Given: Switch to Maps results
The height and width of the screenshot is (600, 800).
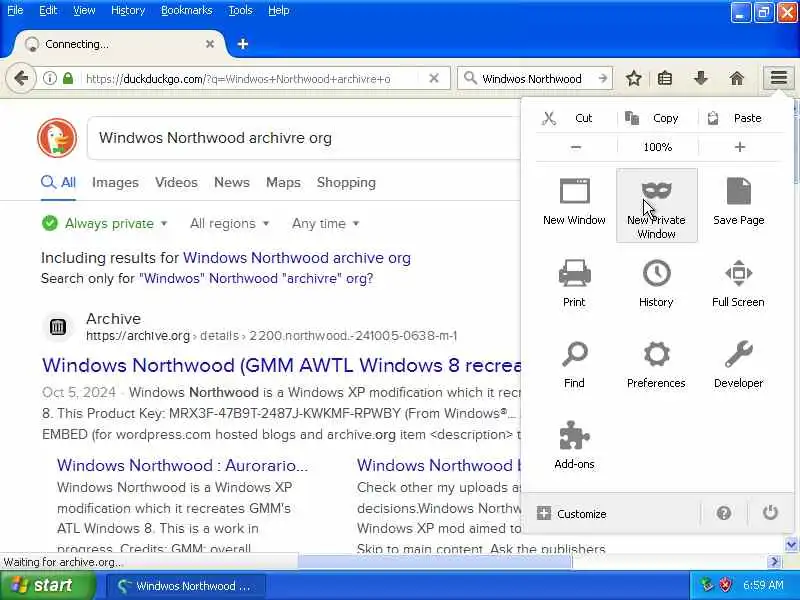Looking at the screenshot, I should point(283,182).
